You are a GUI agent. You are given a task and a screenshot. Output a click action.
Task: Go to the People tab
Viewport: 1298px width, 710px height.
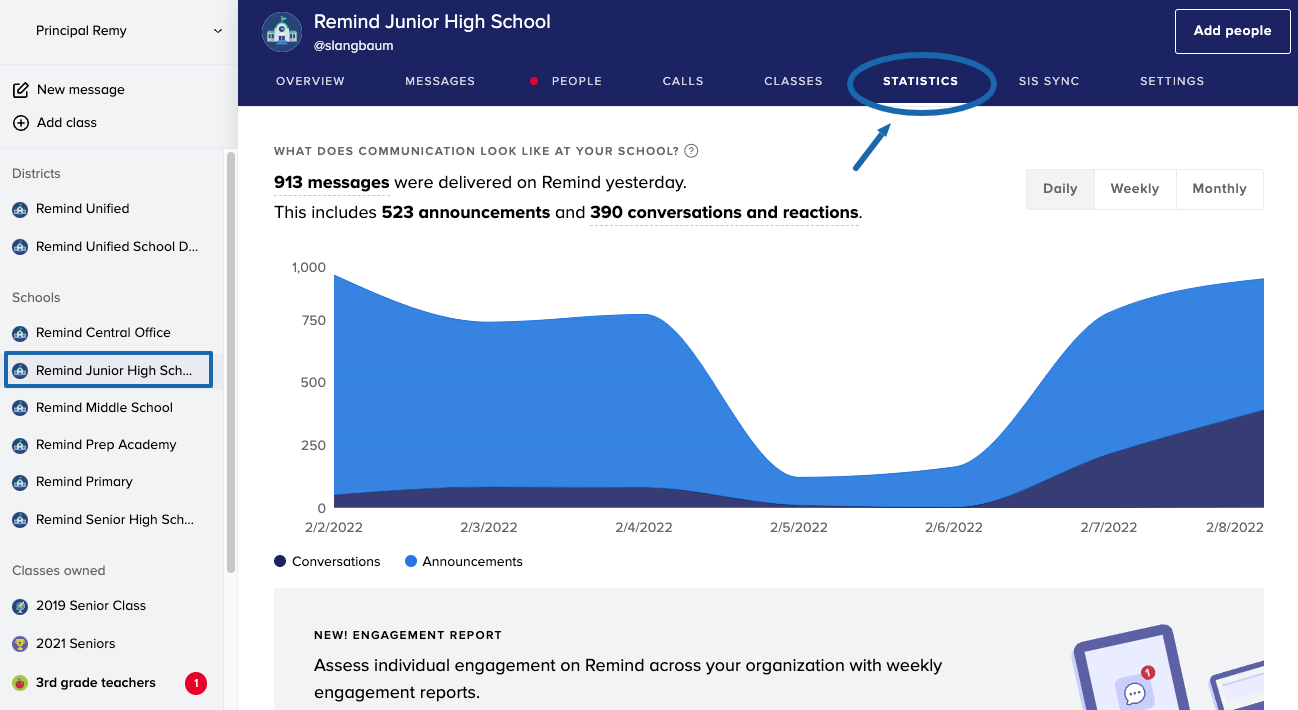[x=576, y=81]
